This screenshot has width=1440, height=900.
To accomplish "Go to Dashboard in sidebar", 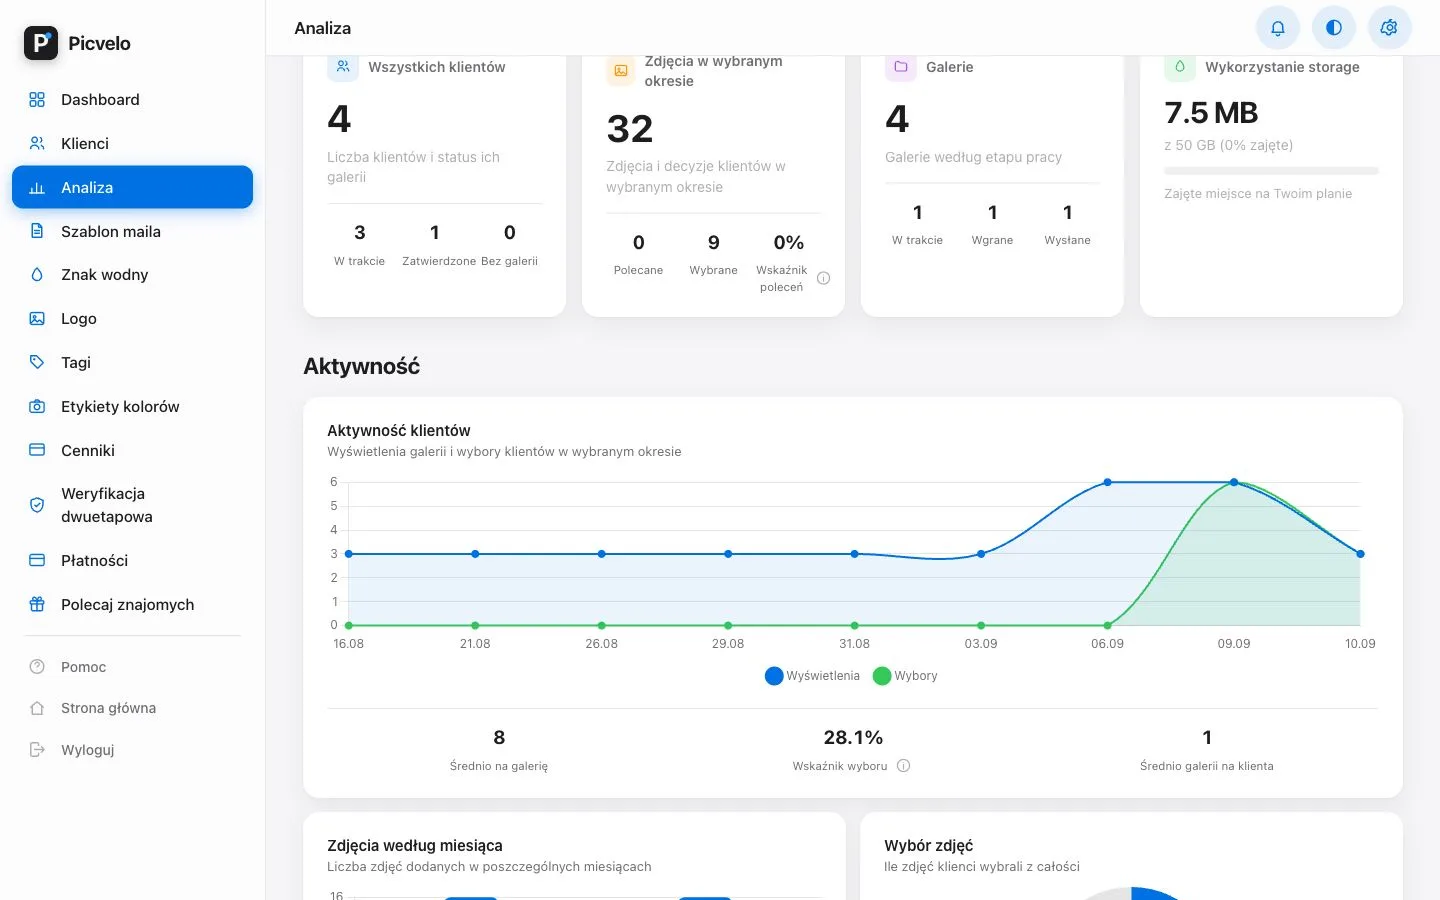I will point(132,100).
